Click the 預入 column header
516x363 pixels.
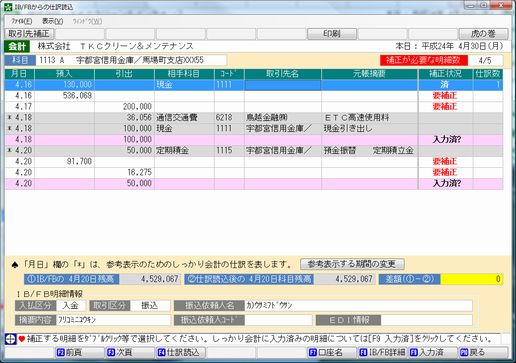coord(64,74)
